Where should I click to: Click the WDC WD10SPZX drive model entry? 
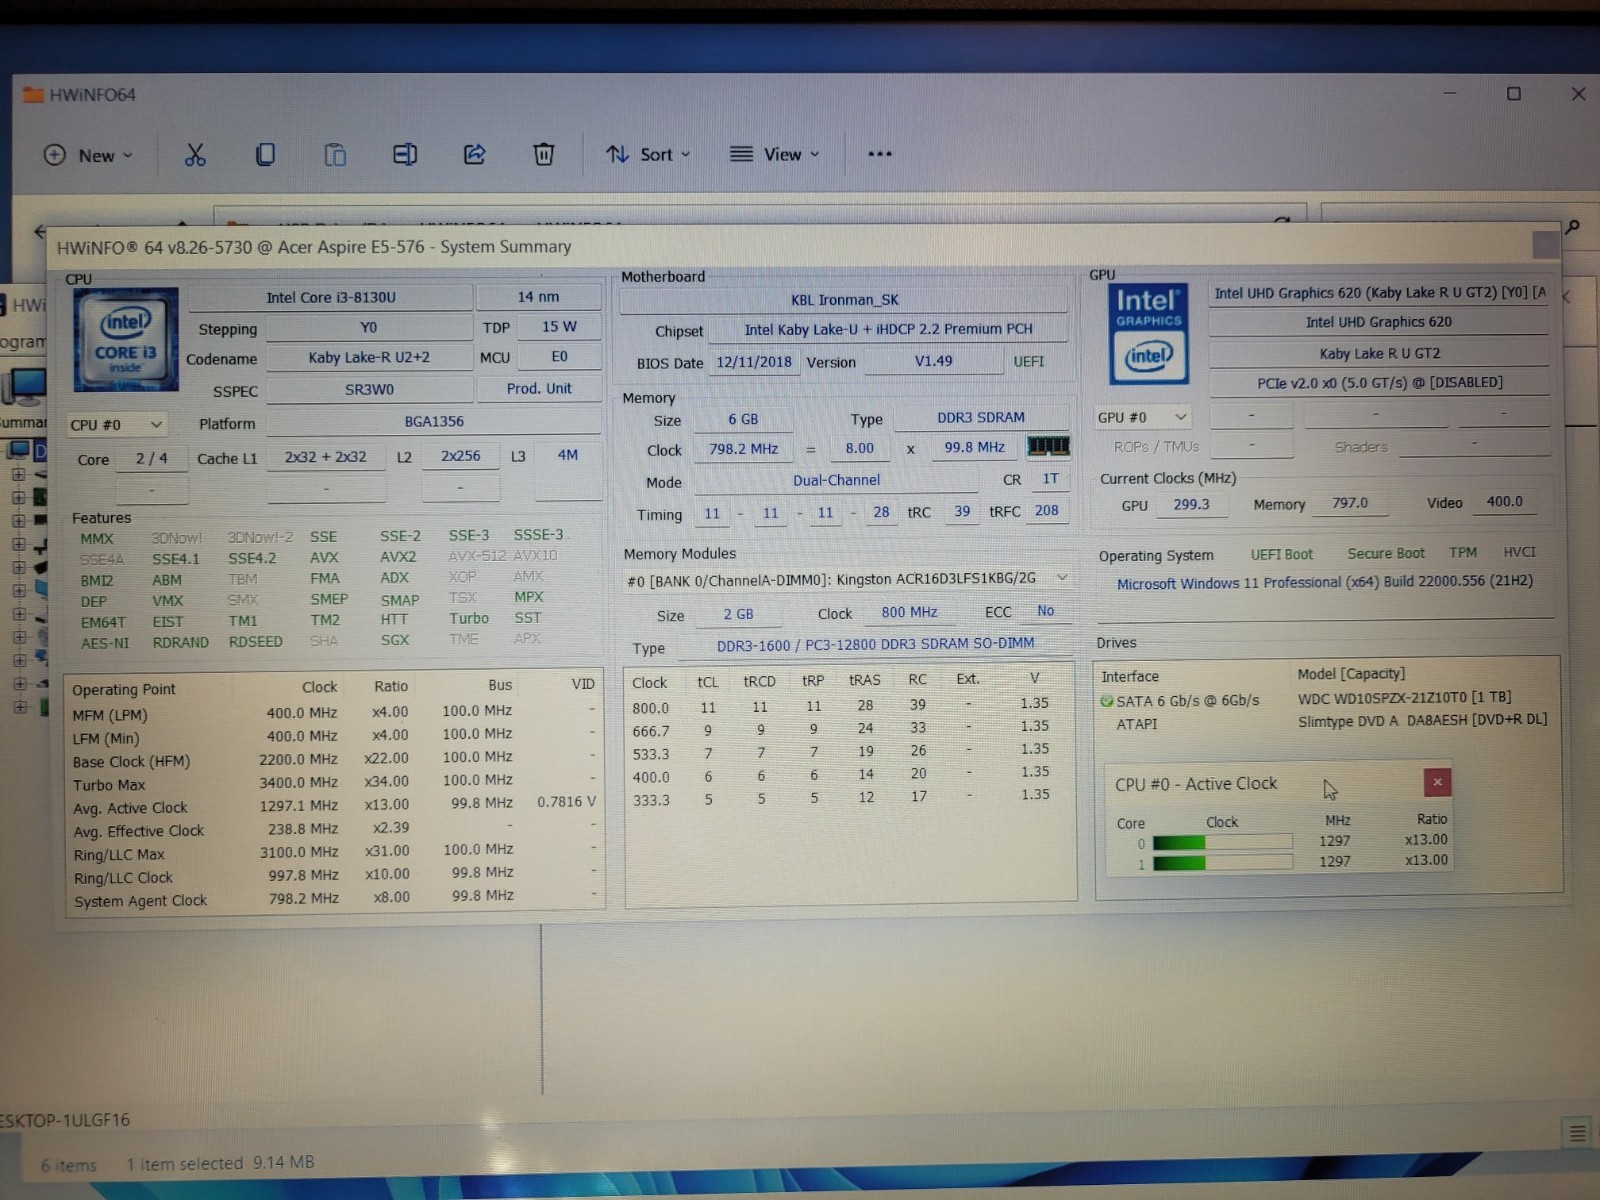(1404, 697)
